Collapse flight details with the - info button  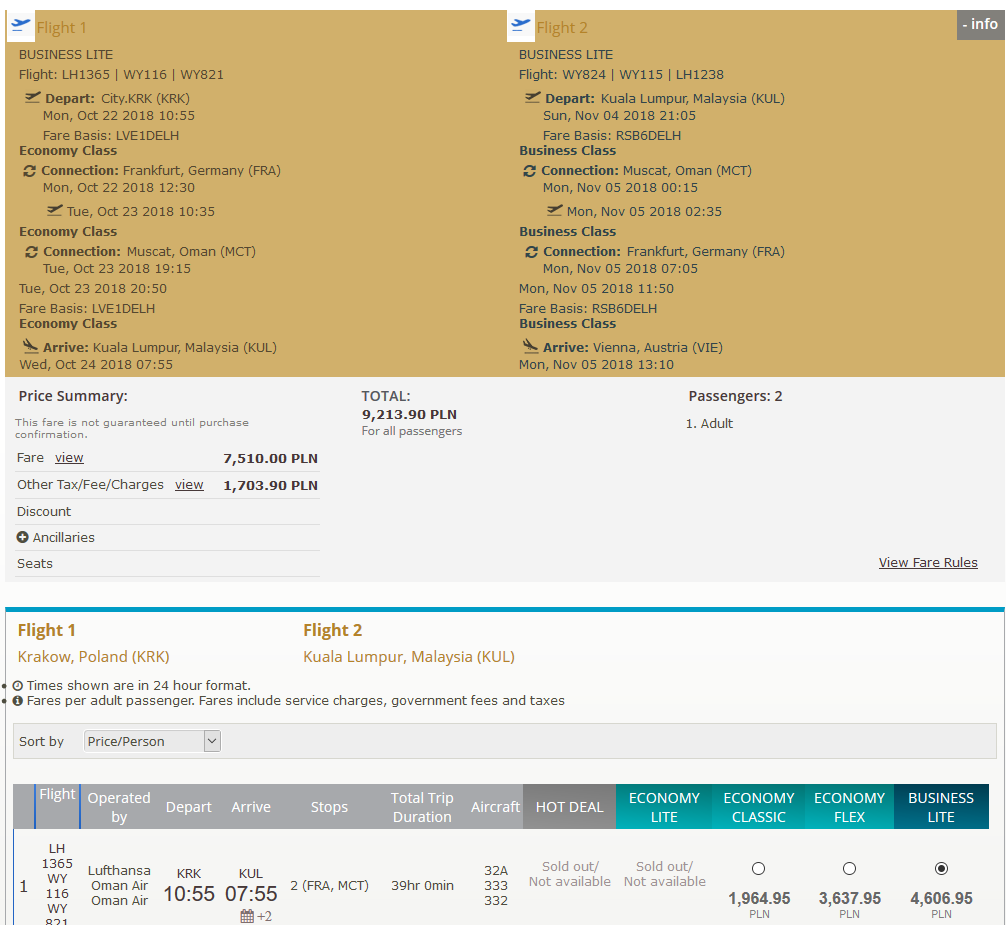pyautogui.click(x=980, y=24)
